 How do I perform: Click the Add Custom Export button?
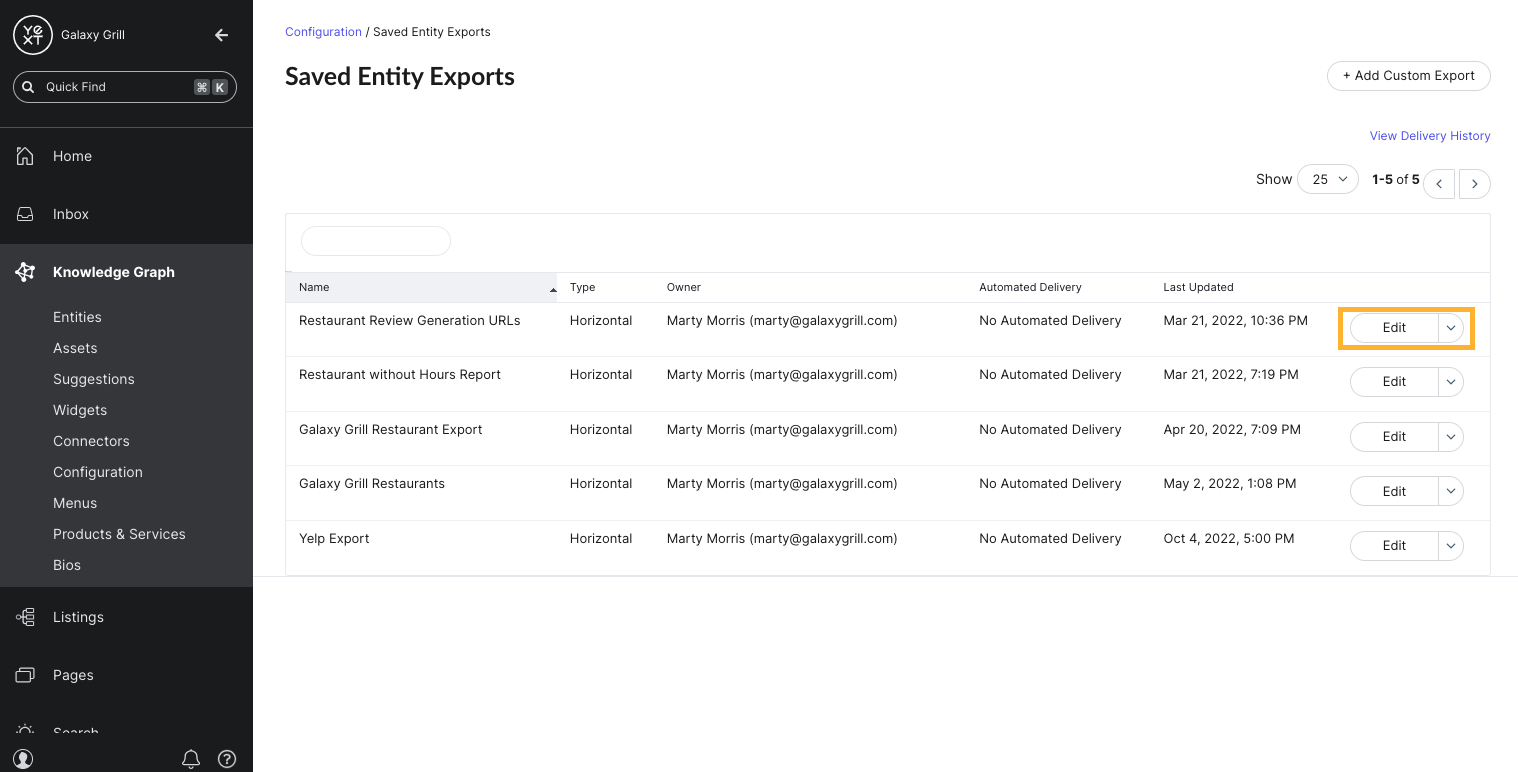click(1408, 76)
